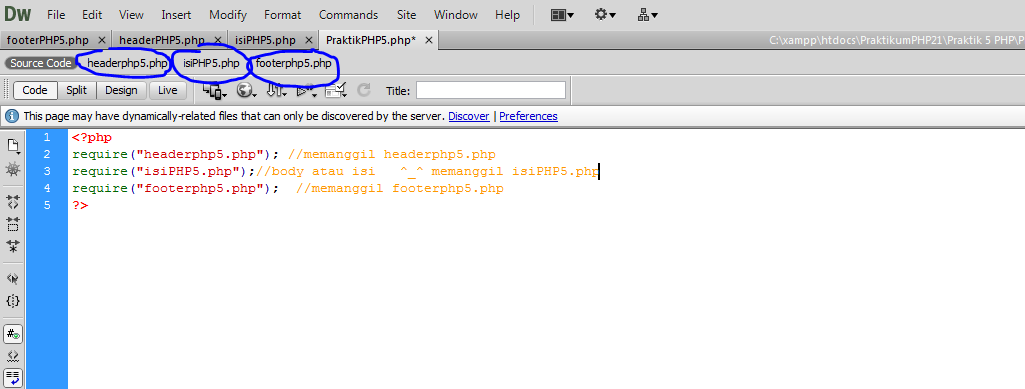Open related file footerphp5.php

coord(293,63)
